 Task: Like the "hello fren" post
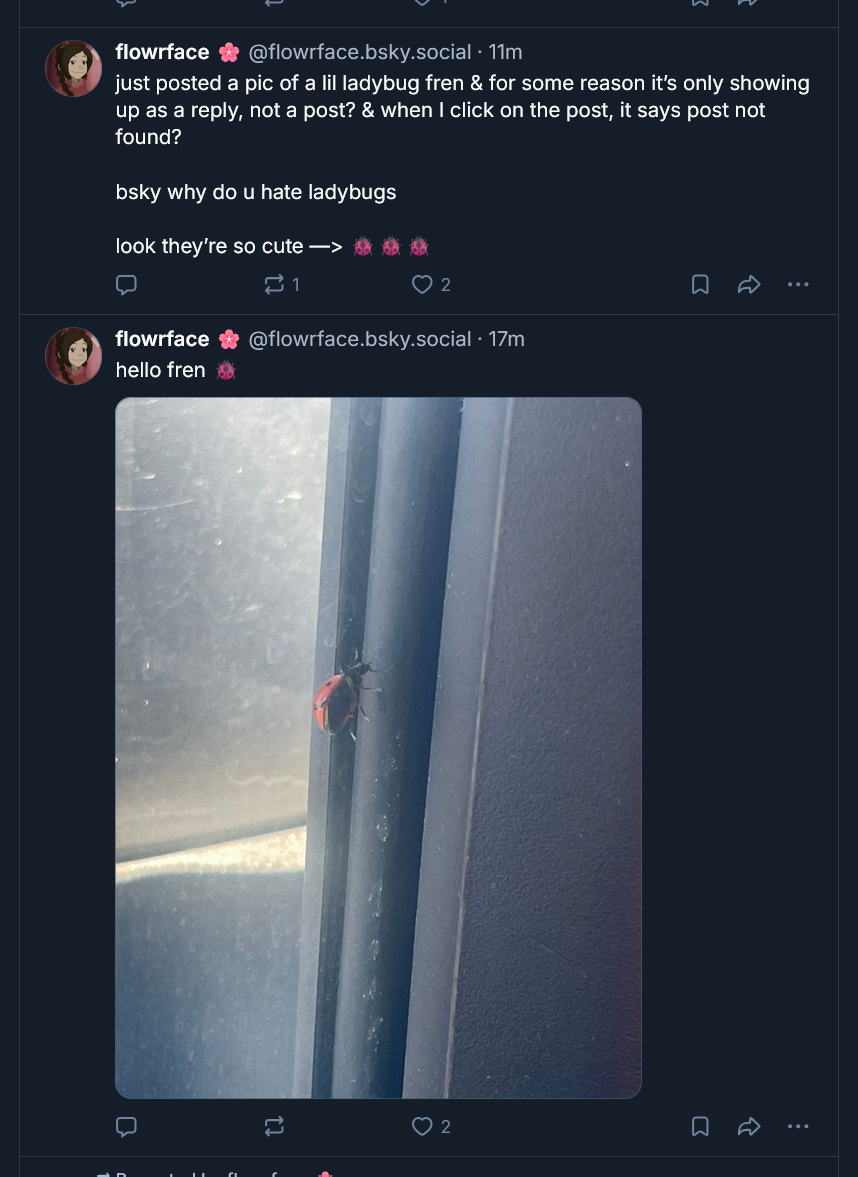[x=422, y=1127]
